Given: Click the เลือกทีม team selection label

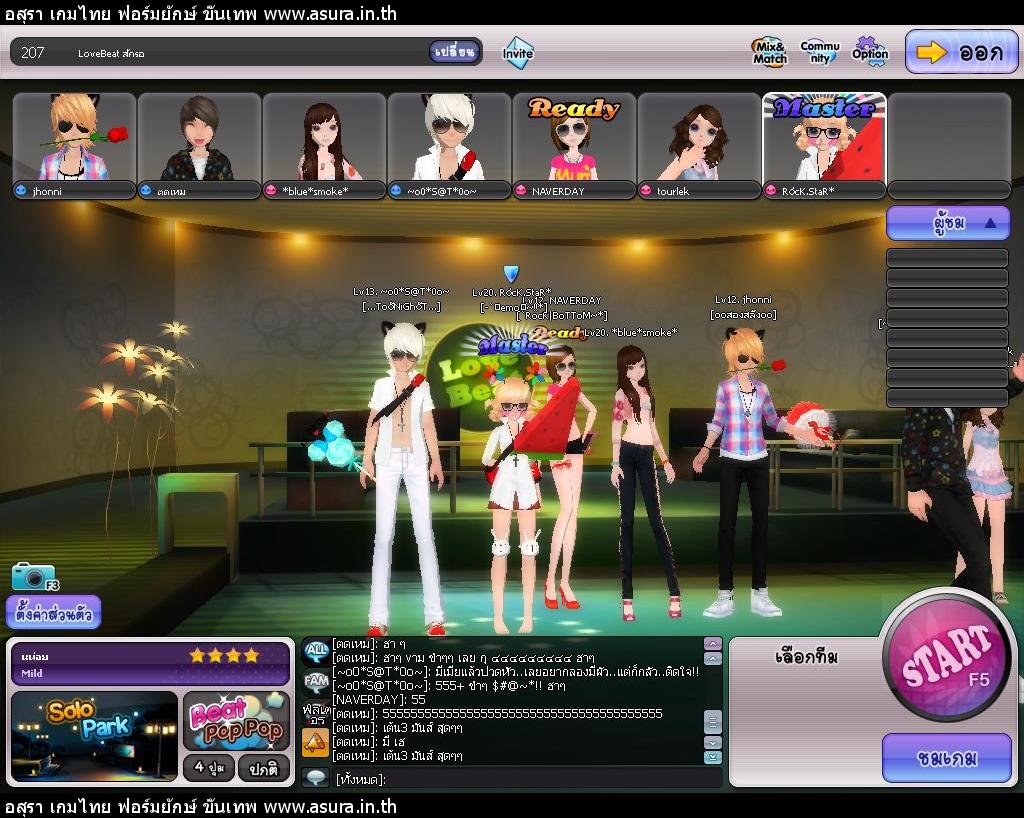Looking at the screenshot, I should 806,656.
